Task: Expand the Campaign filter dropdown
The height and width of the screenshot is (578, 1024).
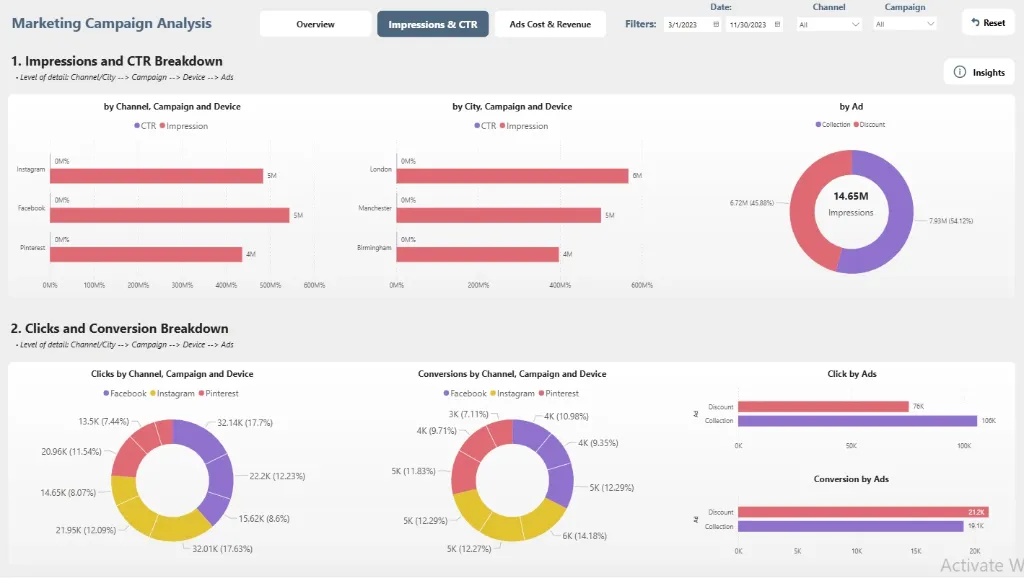Action: (x=930, y=24)
